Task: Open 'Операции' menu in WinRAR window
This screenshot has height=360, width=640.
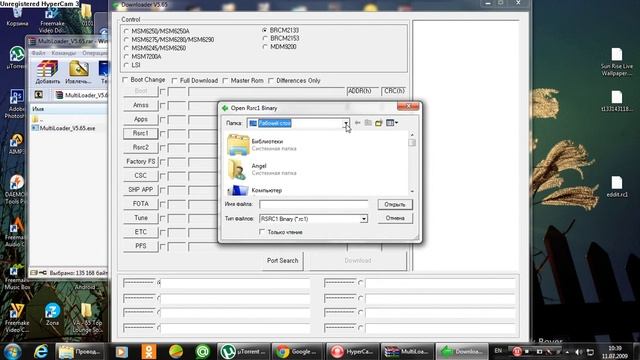Action: (x=95, y=53)
